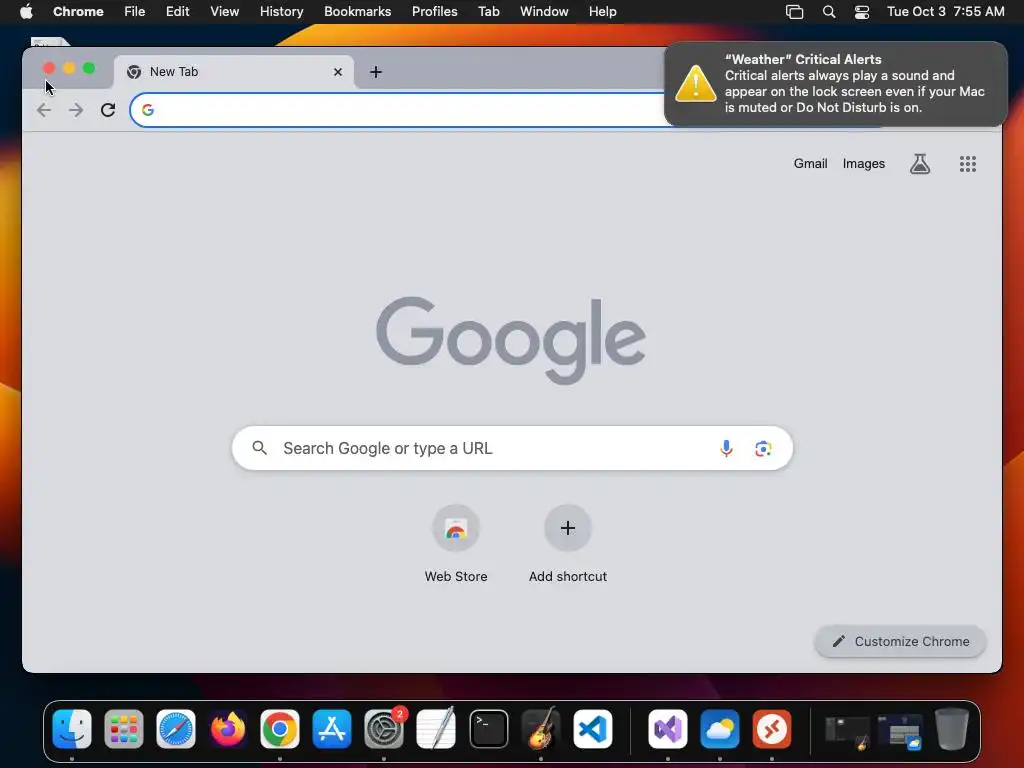Open Launchpad from the Dock
The height and width of the screenshot is (768, 1024).
[x=123, y=729]
